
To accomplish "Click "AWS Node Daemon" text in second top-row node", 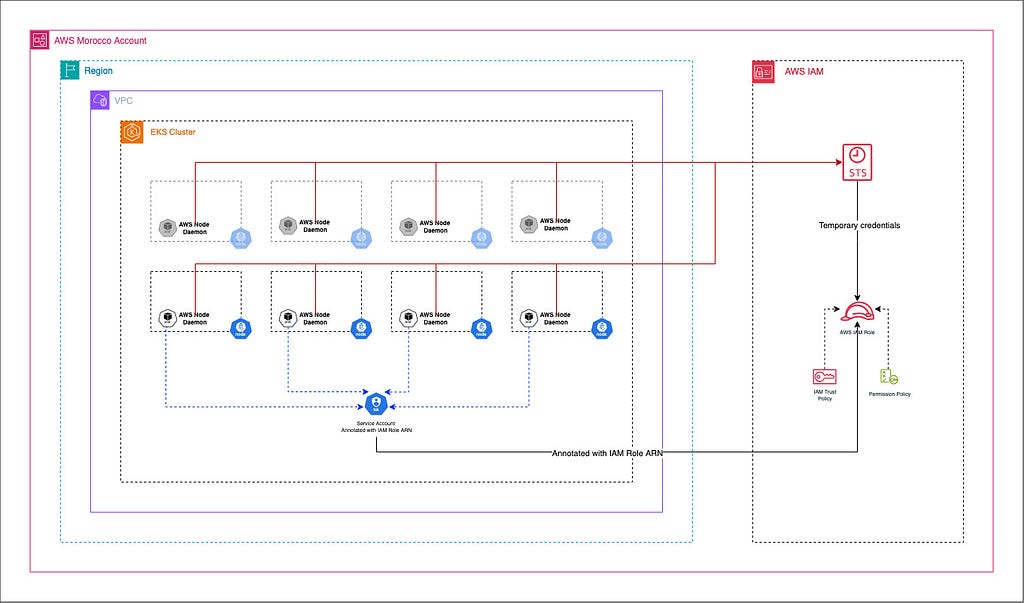I will click(x=315, y=225).
